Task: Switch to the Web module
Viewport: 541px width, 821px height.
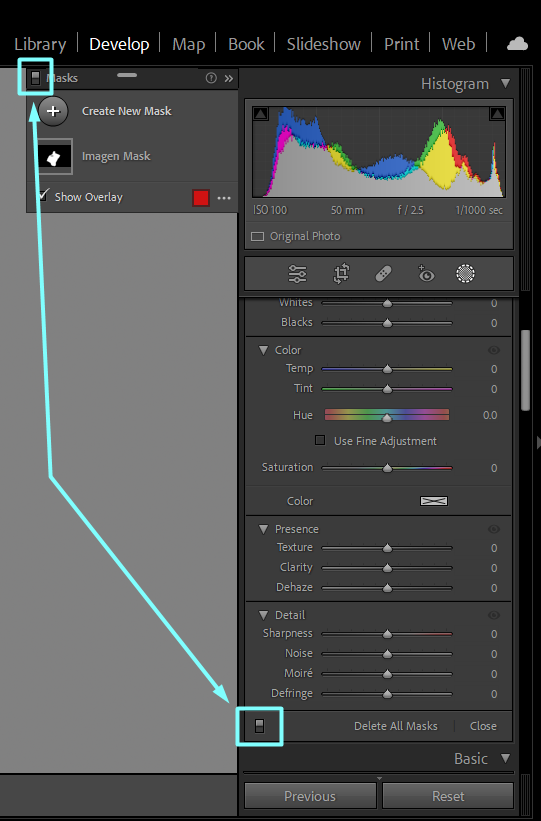Action: tap(458, 44)
